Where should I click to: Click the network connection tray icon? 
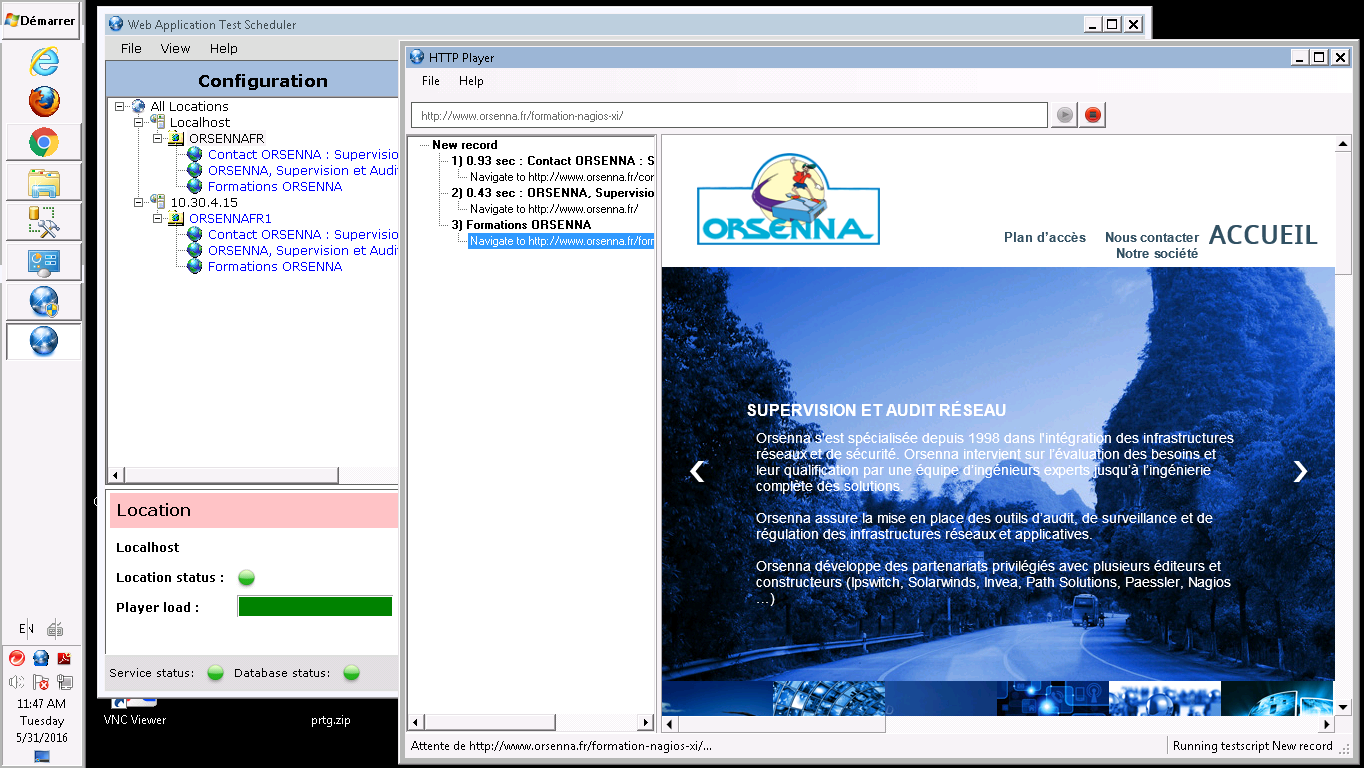[x=64, y=683]
